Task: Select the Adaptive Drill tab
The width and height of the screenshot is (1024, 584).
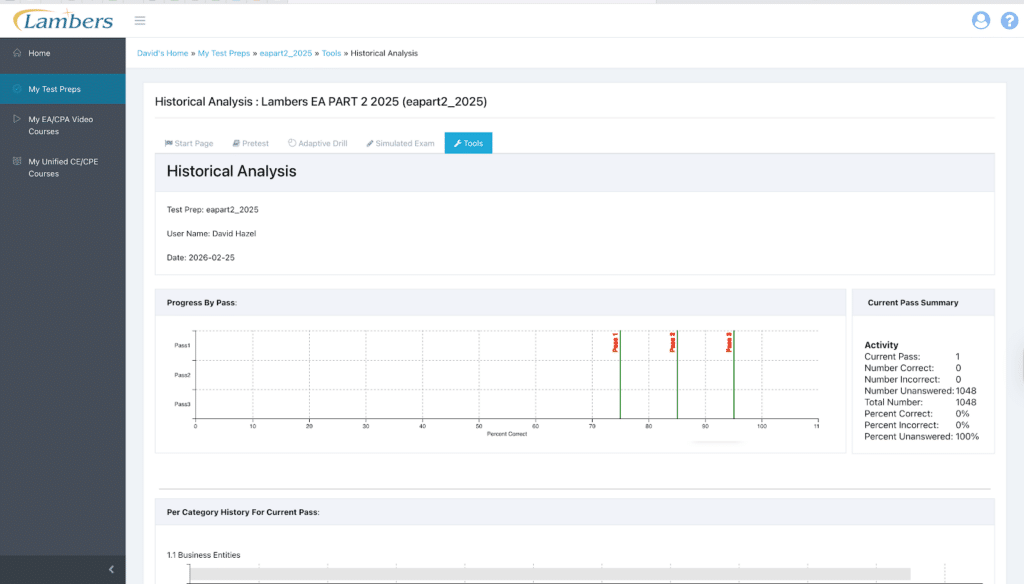Action: point(317,143)
